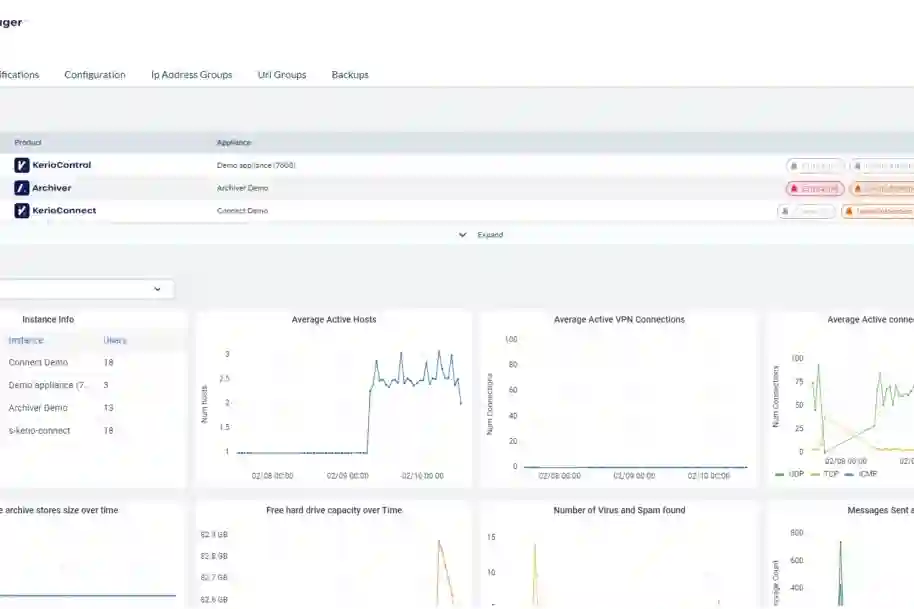Click the orange warning badge in KerioConnect row

point(878,212)
